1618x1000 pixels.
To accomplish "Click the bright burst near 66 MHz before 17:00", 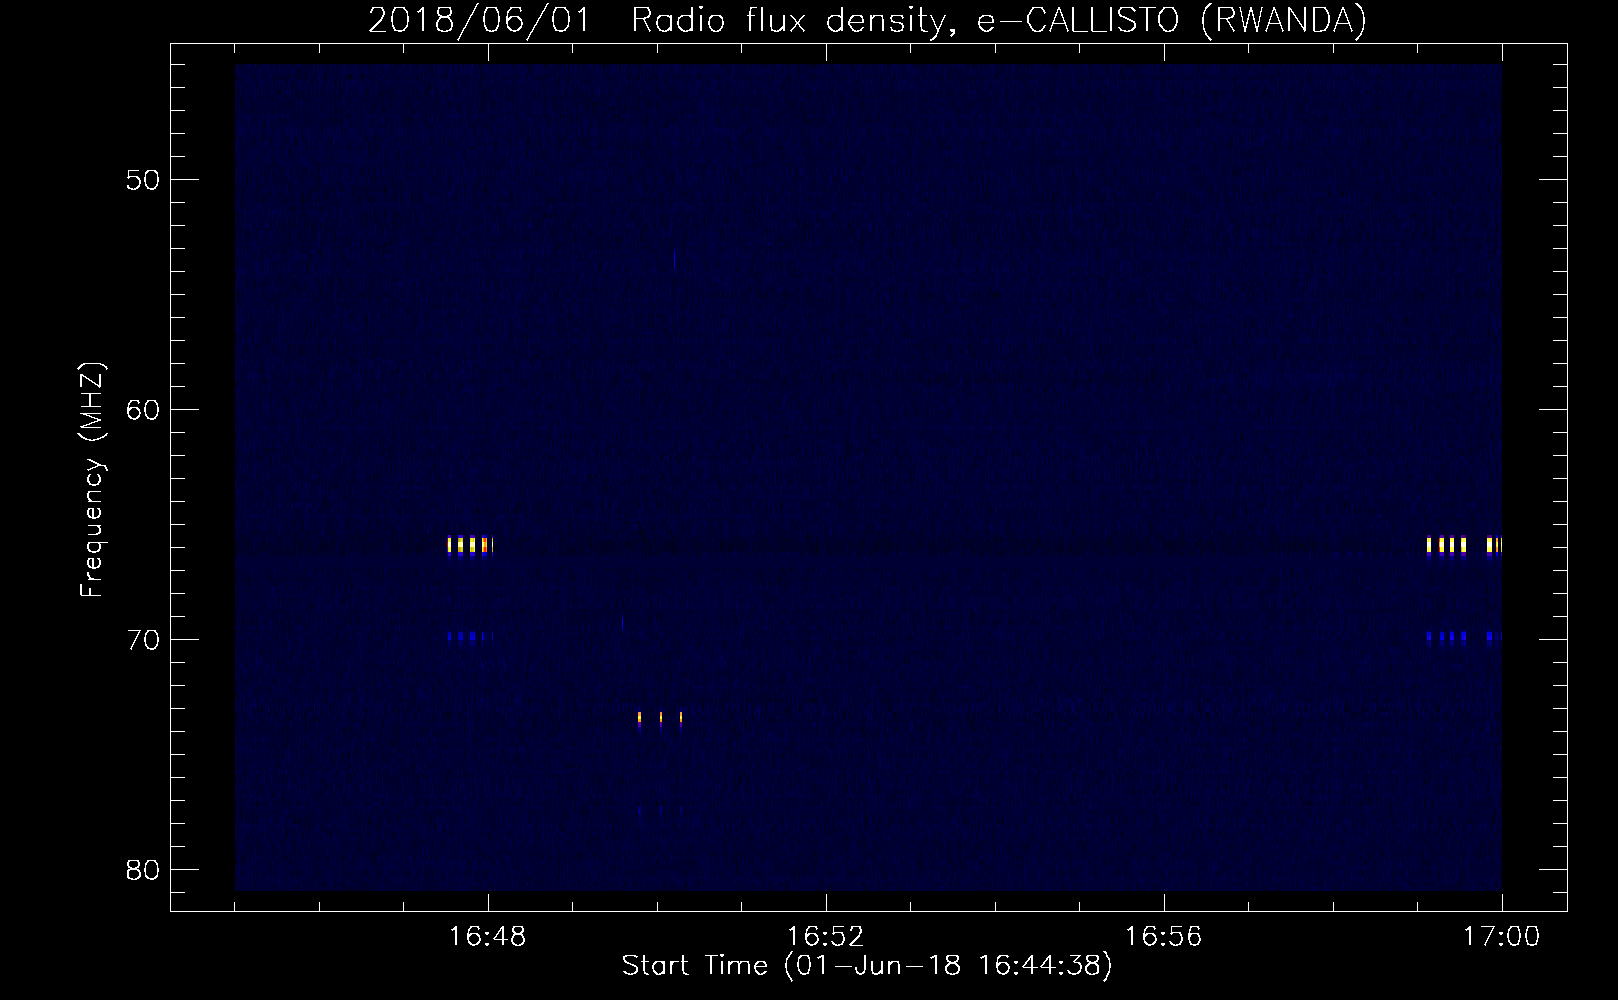I will (x=1464, y=545).
